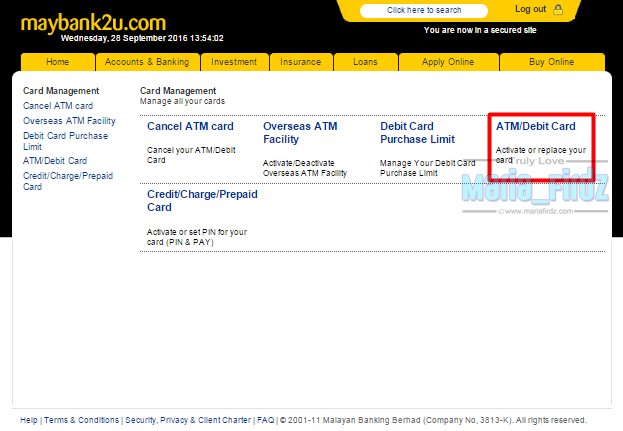This screenshot has height=431, width=623.
Task: Open the Buy Online tab
Action: [x=552, y=62]
